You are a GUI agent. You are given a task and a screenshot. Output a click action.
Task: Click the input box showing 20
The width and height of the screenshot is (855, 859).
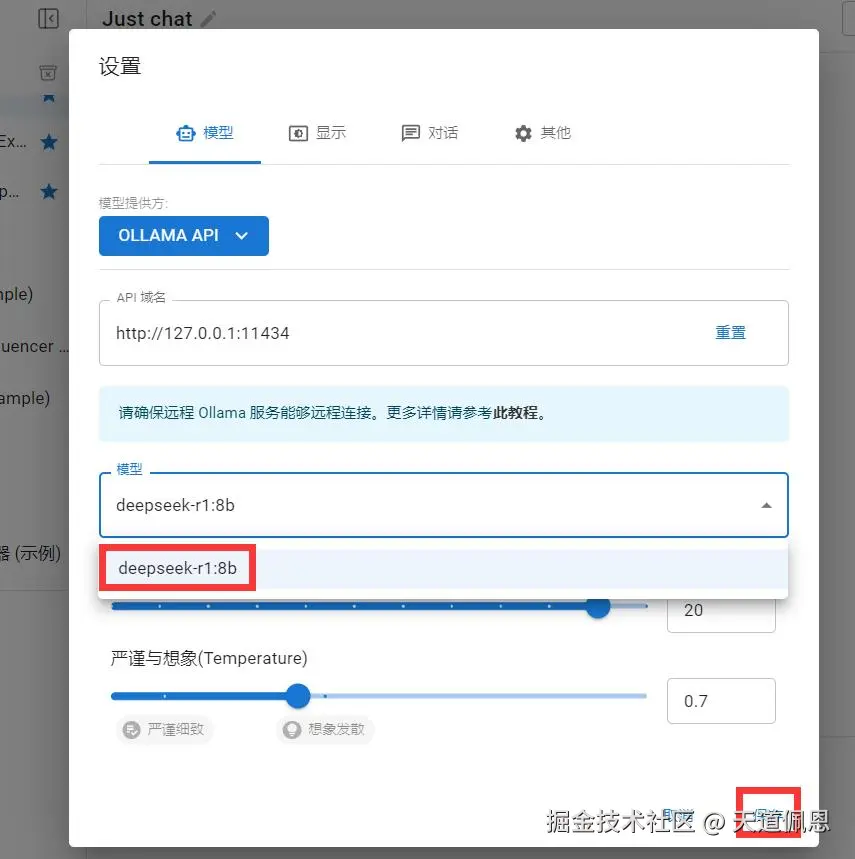tap(721, 612)
